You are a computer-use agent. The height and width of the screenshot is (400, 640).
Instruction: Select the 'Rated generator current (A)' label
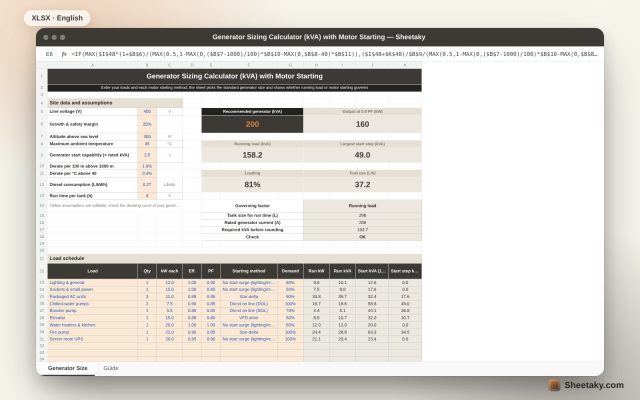pyautogui.click(x=252, y=222)
